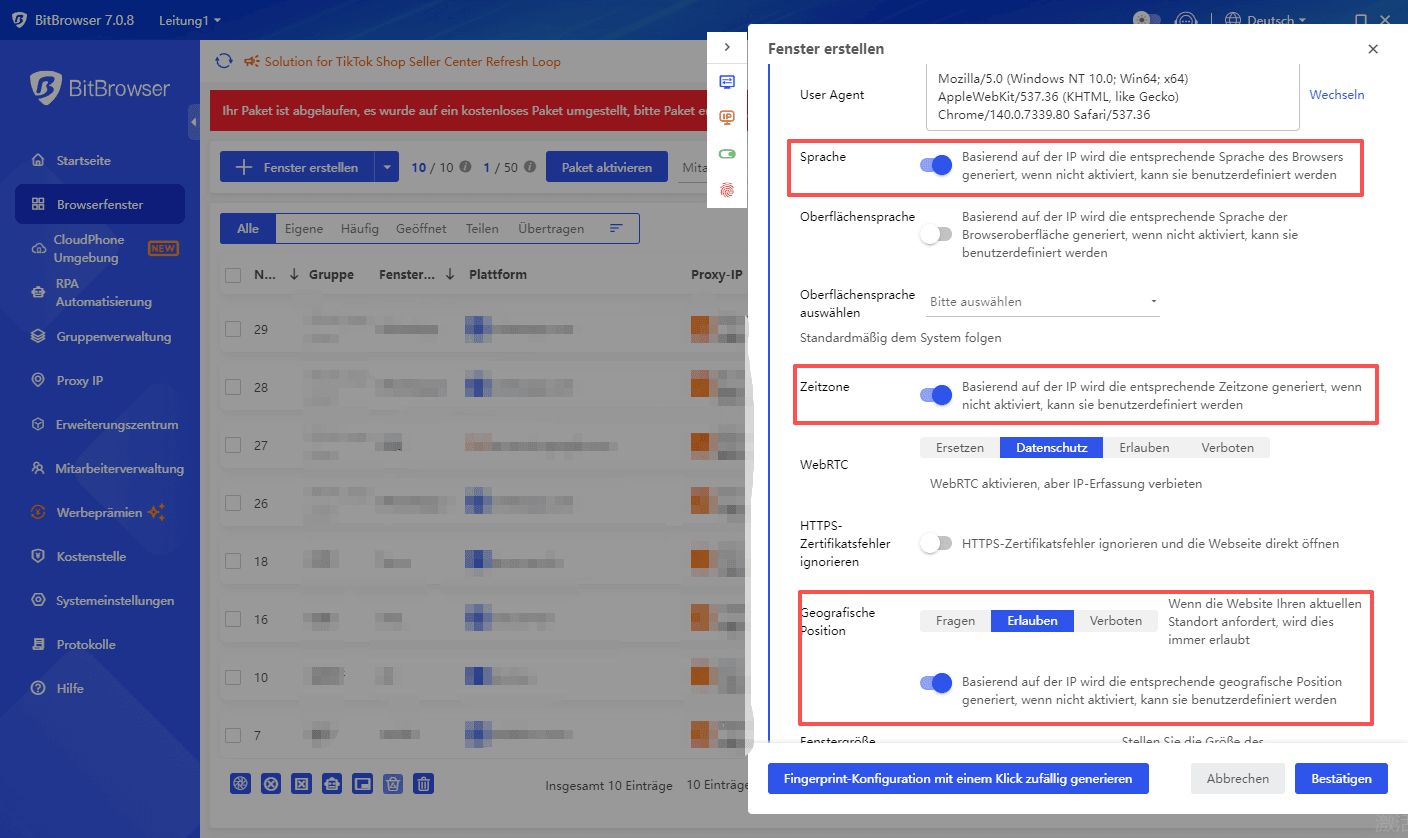
Task: Expand the arrow next to Fenster erstellen button
Action: [x=387, y=167]
